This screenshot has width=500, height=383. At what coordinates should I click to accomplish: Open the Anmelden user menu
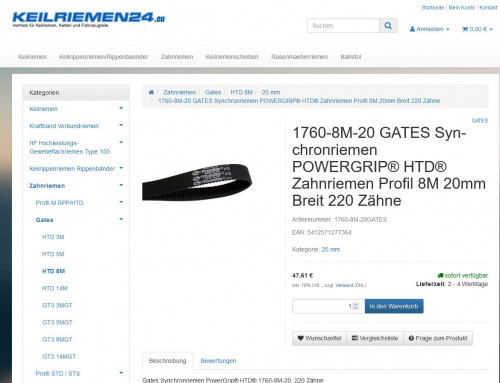tap(429, 29)
